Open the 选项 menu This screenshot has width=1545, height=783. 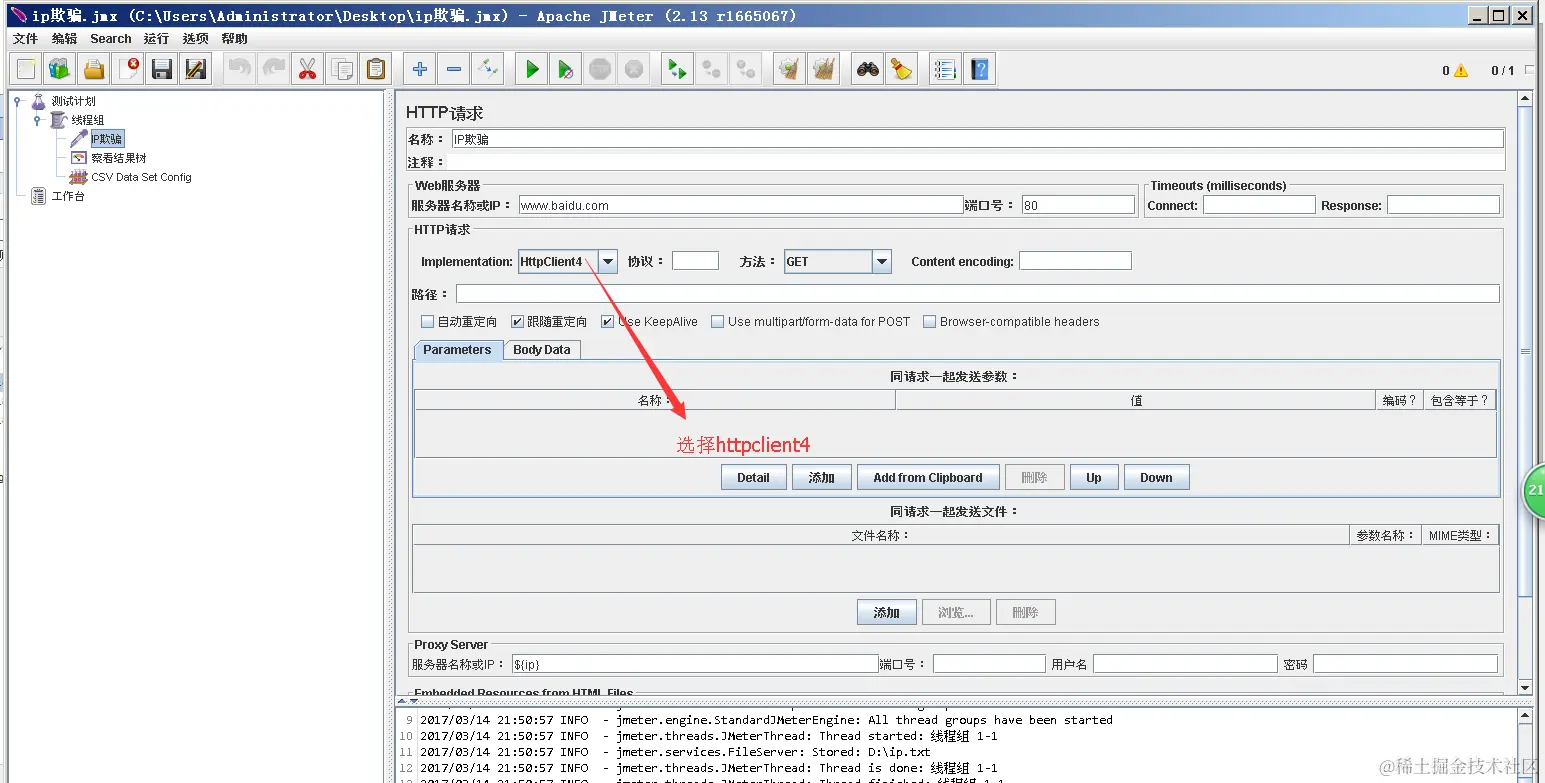coord(196,39)
